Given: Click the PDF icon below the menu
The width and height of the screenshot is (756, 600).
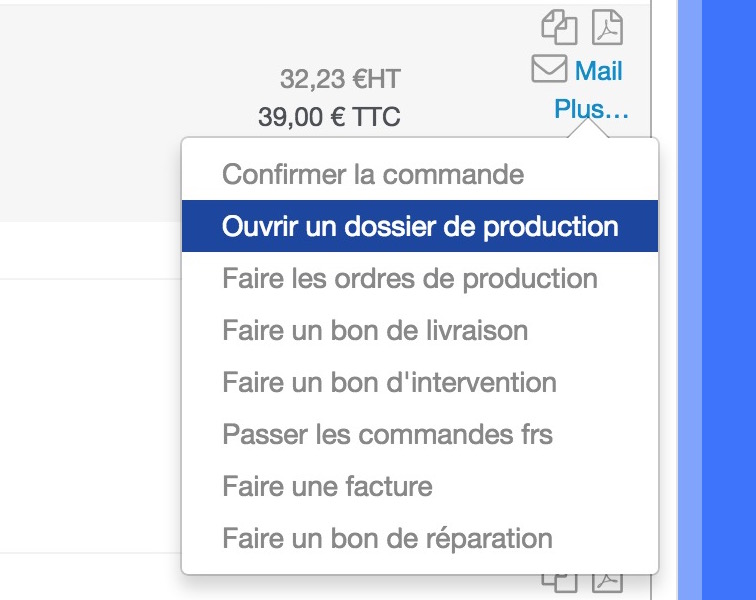Looking at the screenshot, I should 608,583.
